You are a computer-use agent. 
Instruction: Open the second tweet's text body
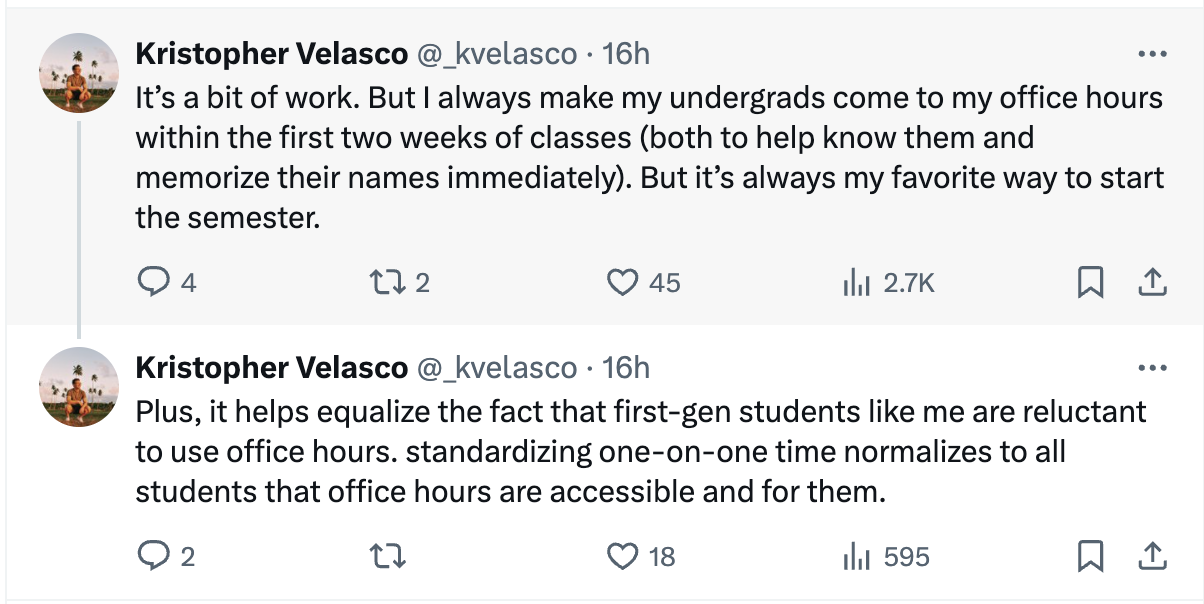[x=640, y=452]
